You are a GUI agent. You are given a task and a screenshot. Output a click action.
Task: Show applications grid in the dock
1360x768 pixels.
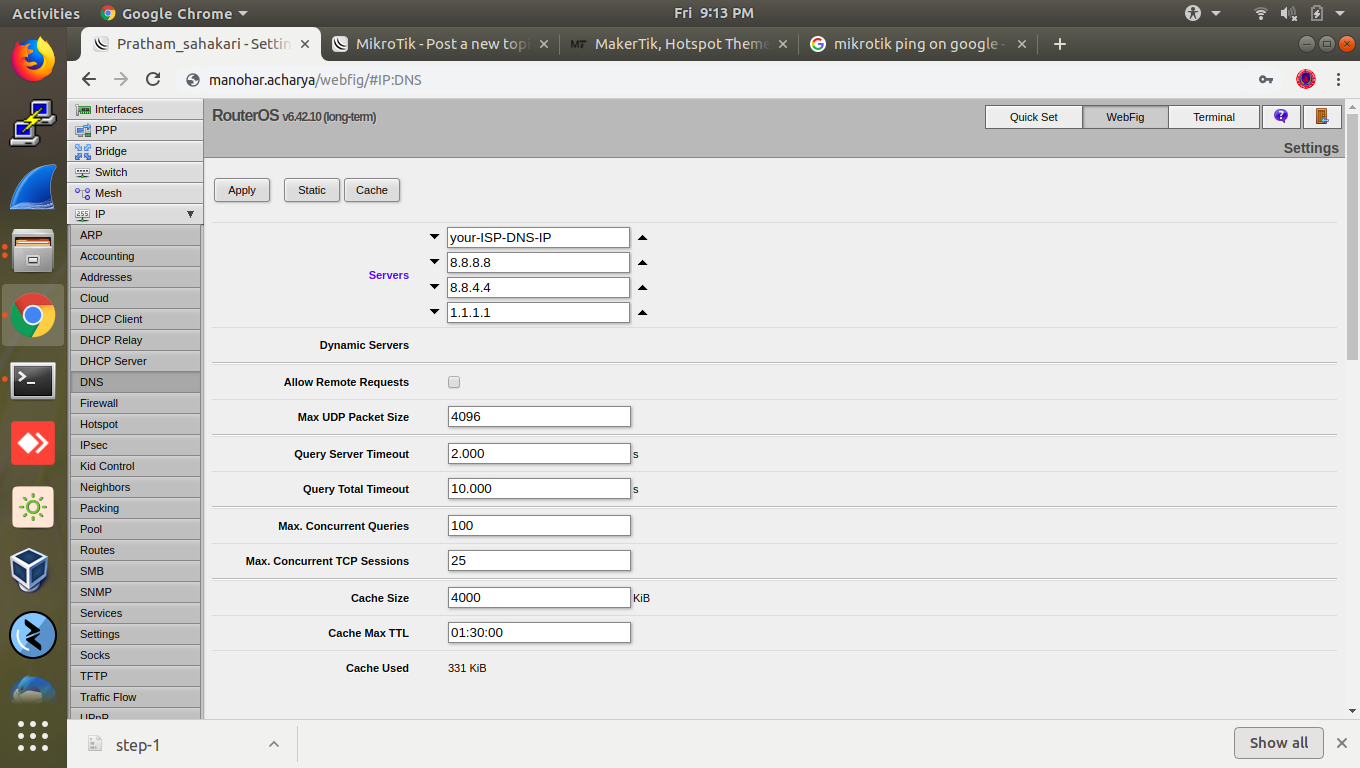[33, 736]
